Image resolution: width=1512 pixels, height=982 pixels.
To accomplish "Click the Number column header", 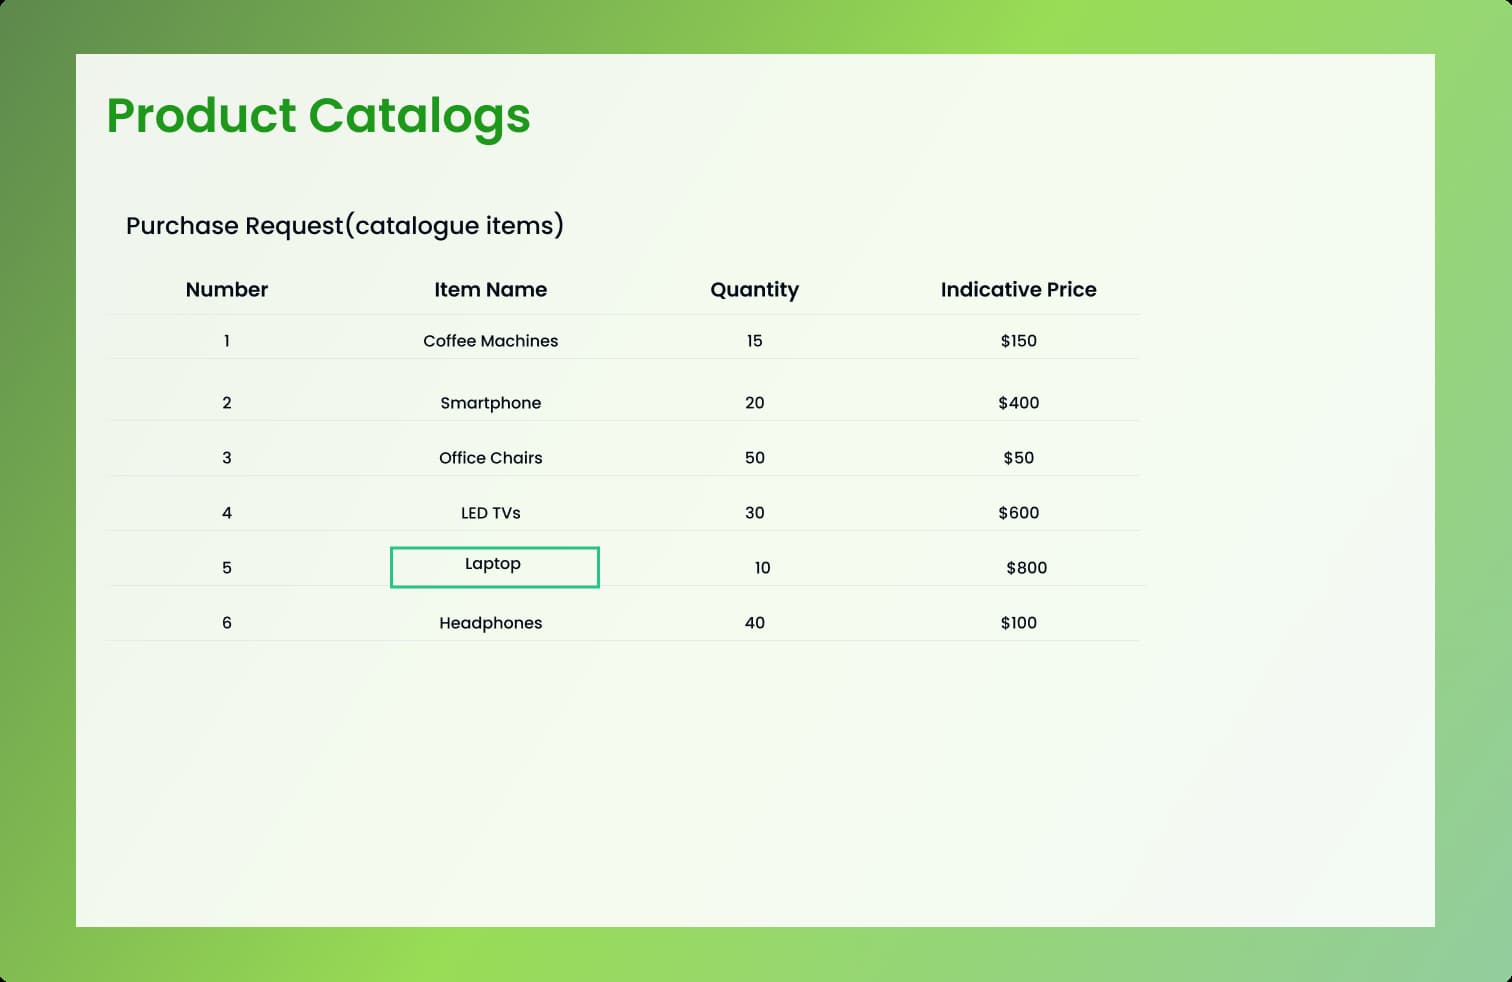I will click(227, 290).
